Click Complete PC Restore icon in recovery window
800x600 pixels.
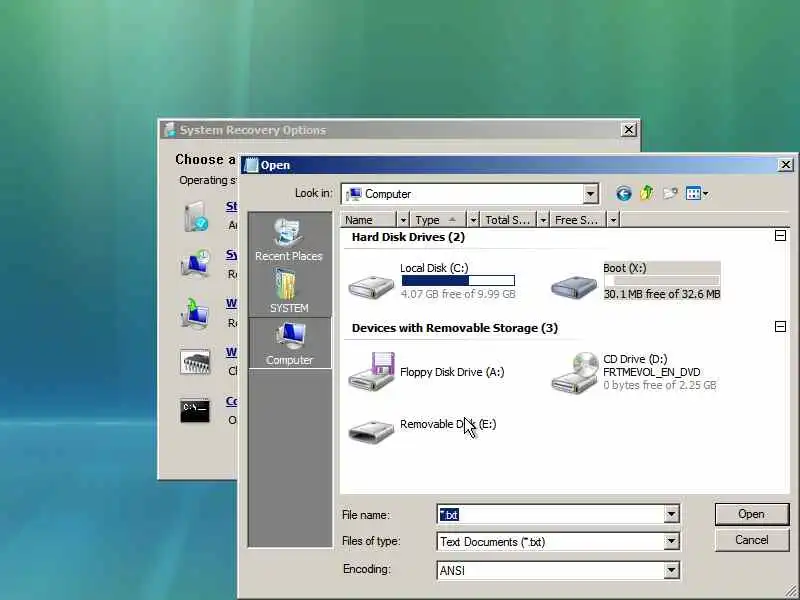(195, 313)
